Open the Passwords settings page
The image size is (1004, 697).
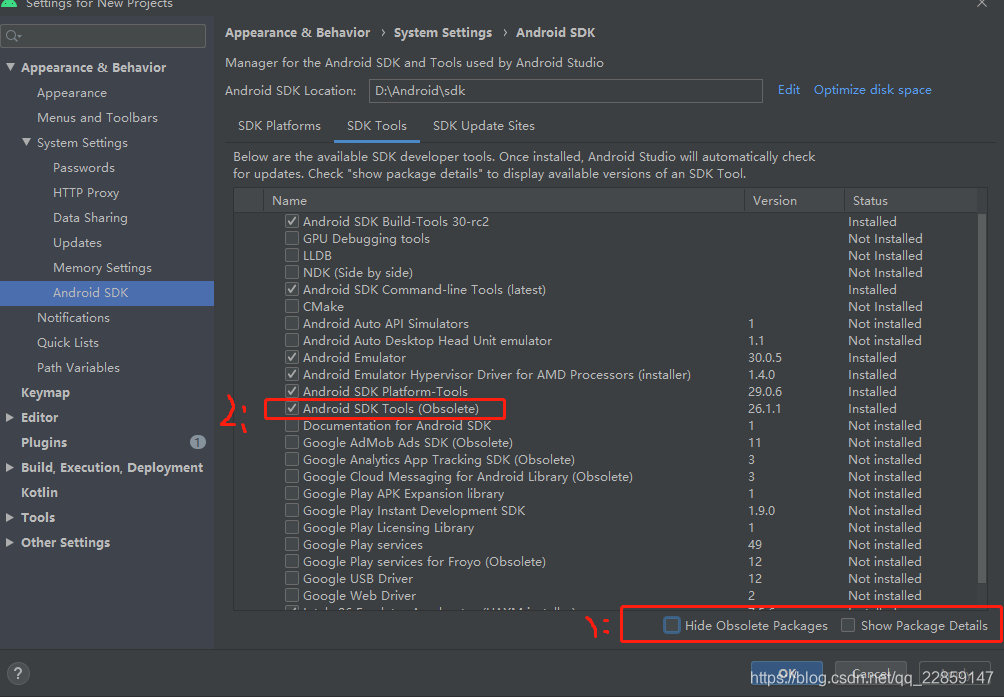point(84,168)
